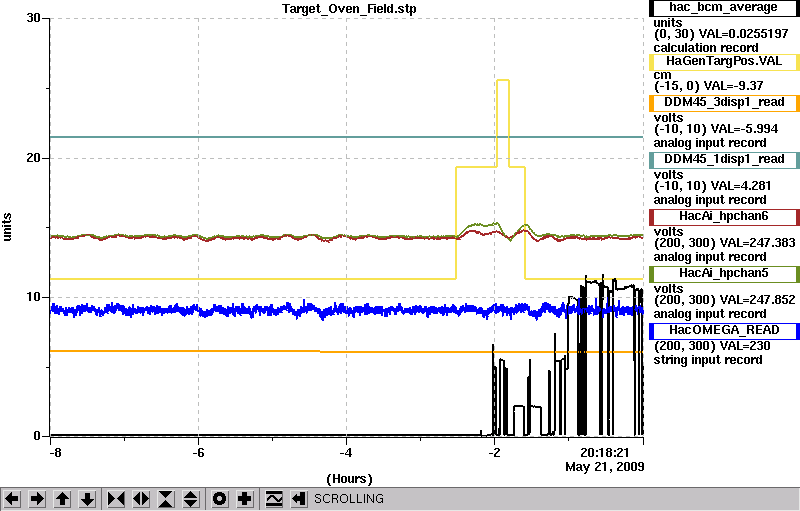Screen dimensions: 800x511
Task: Pan the graph right with the right arrow
Action: (x=37, y=499)
